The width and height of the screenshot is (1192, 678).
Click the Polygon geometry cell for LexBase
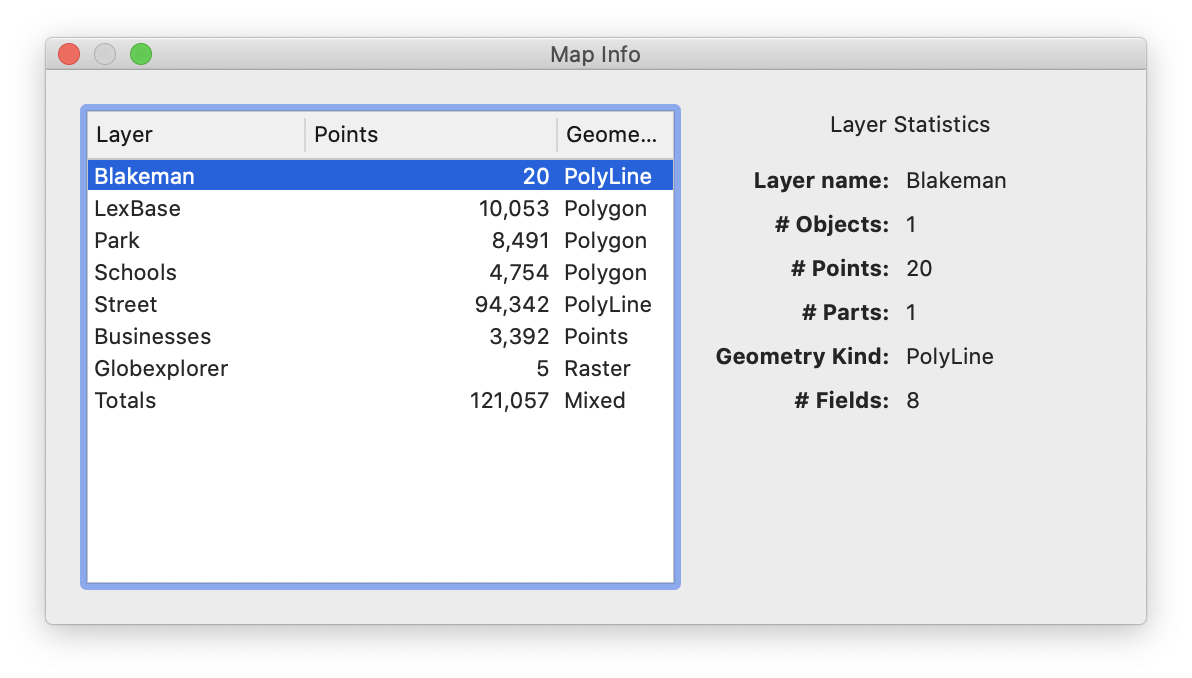(x=605, y=209)
